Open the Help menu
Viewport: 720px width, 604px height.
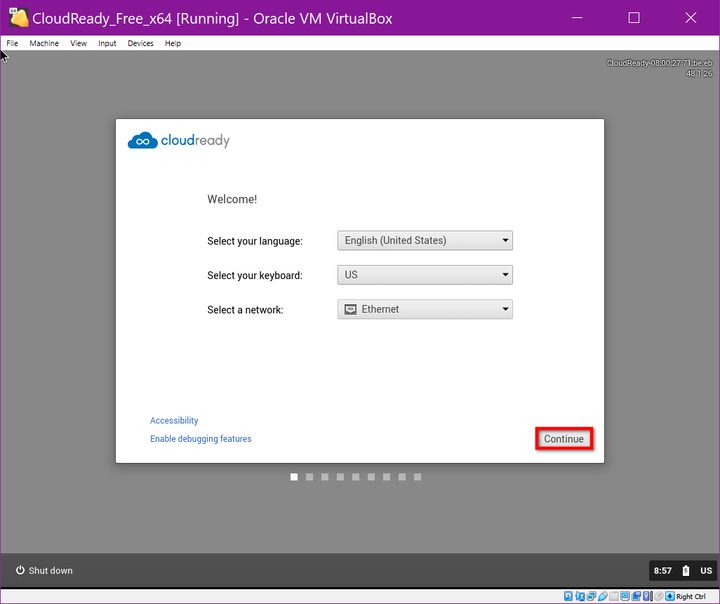(x=173, y=43)
